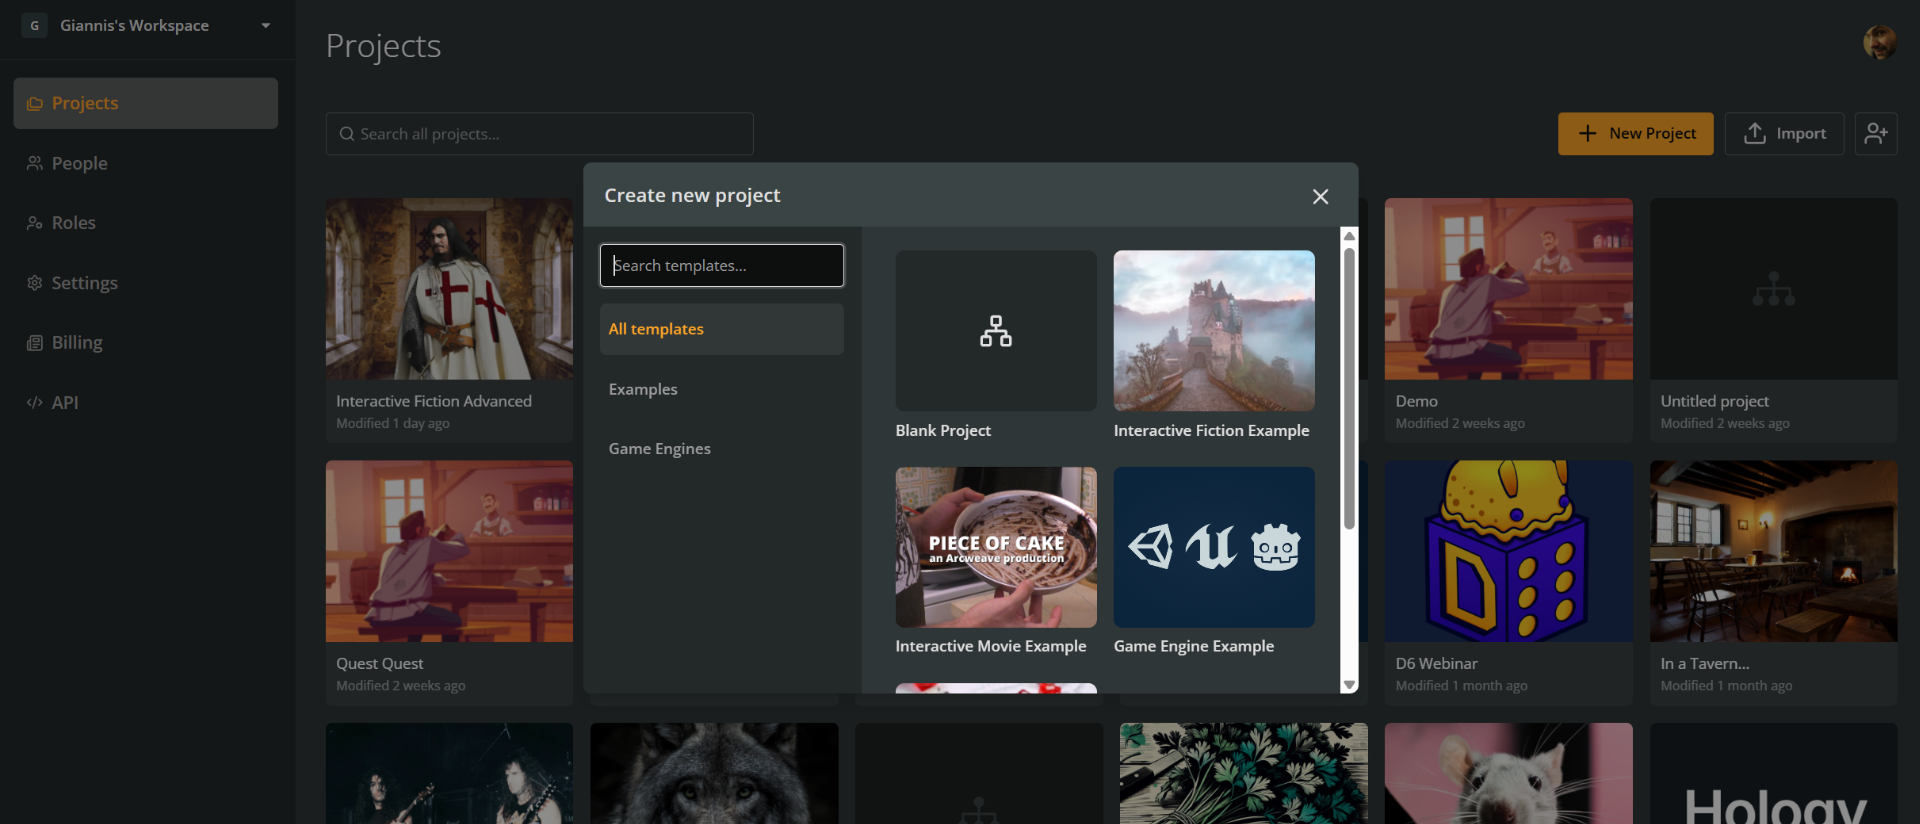1920x824 pixels.
Task: Click the template list scroll down arrow
Action: pos(1349,685)
